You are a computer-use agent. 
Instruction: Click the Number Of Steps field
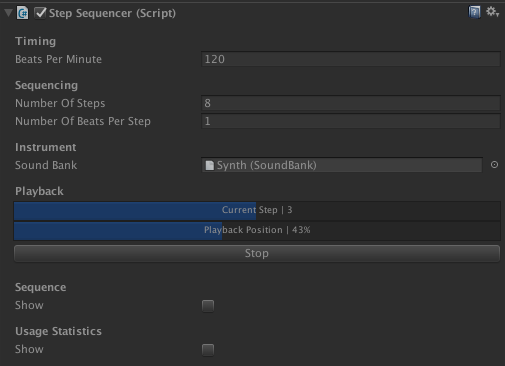351,103
